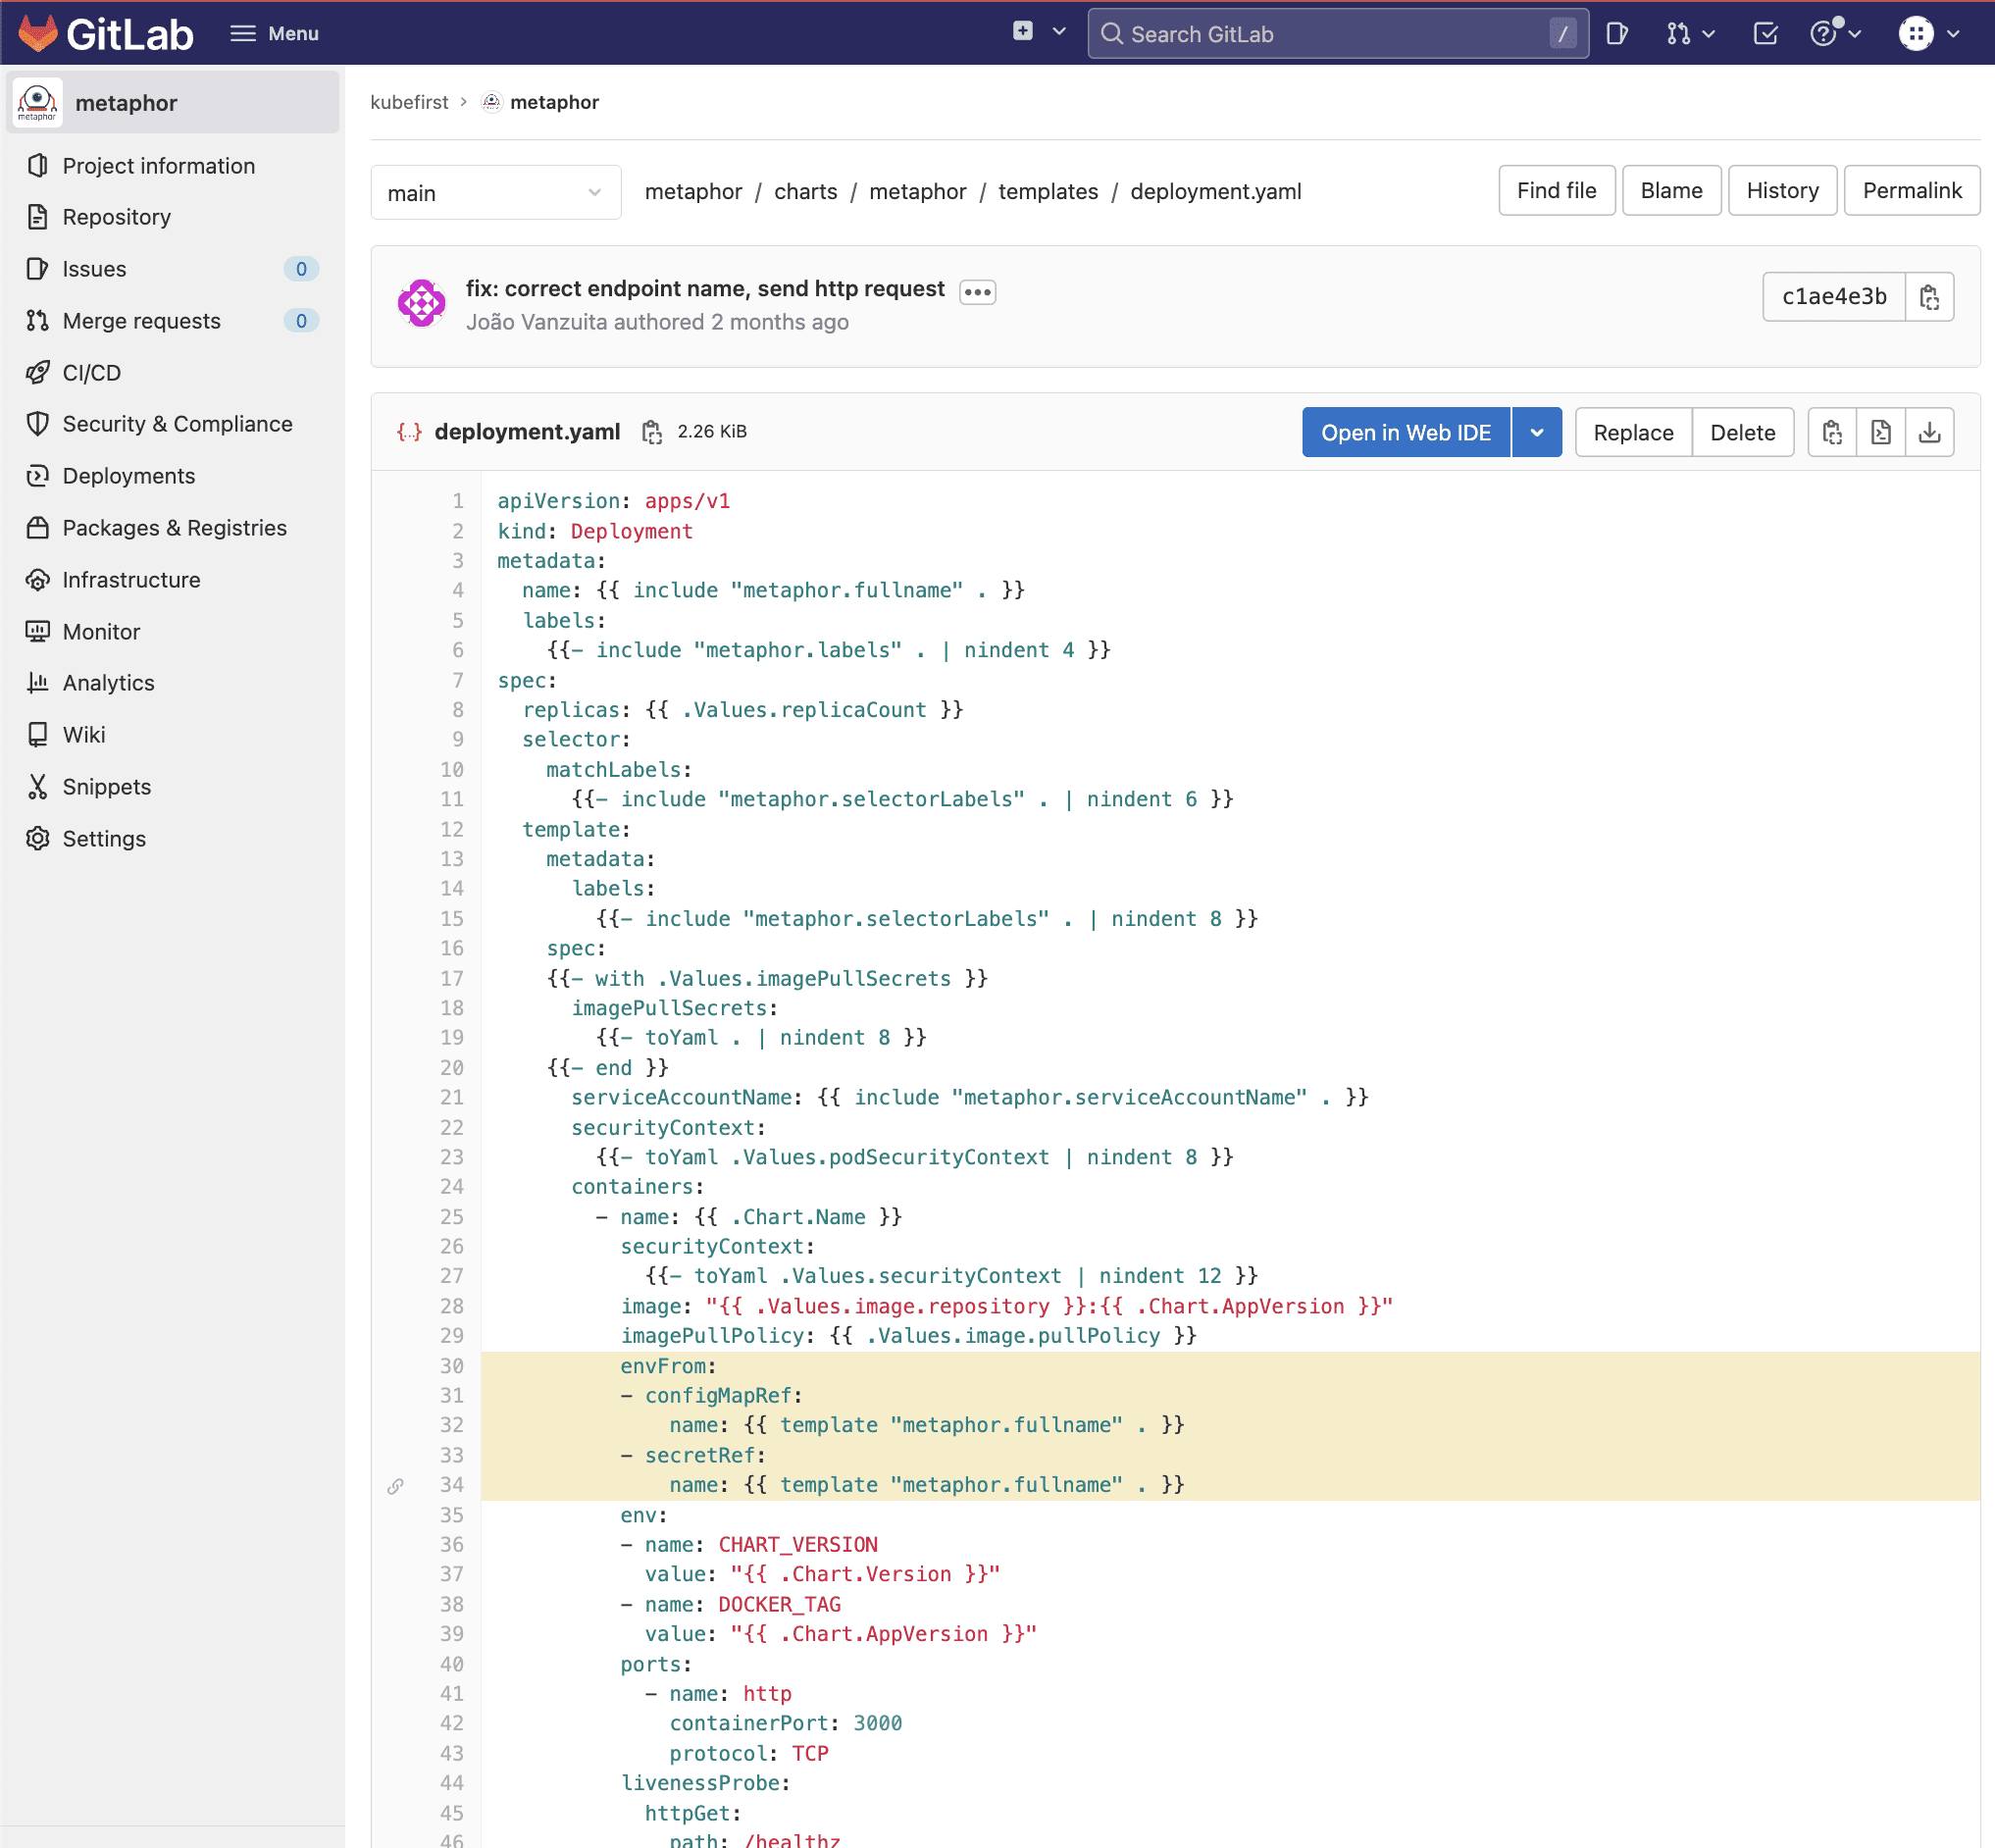Expand the Help menu chevron
Viewport: 1995px width, 1848px height.
[1855, 34]
